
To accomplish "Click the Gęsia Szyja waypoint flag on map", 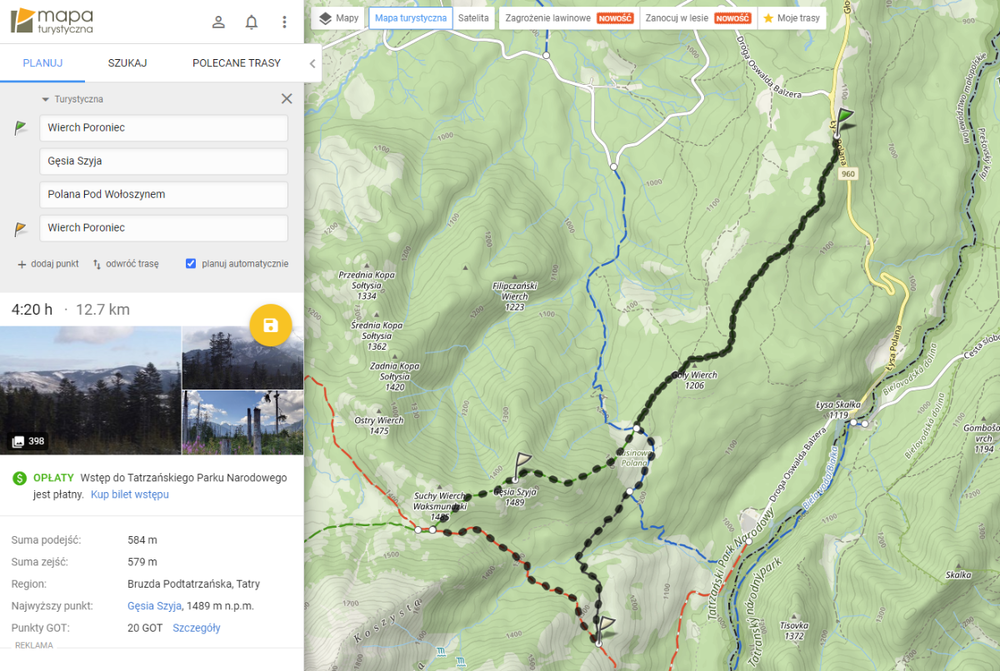I will (x=521, y=464).
